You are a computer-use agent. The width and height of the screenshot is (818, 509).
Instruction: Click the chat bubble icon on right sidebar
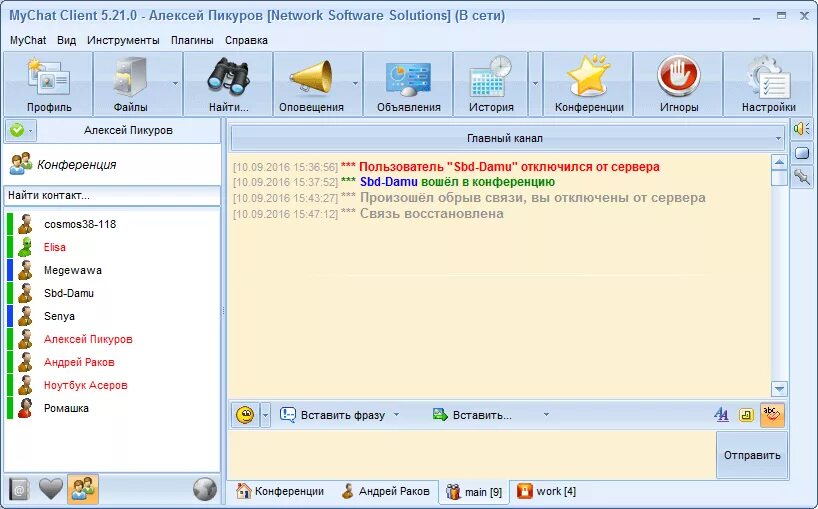802,153
